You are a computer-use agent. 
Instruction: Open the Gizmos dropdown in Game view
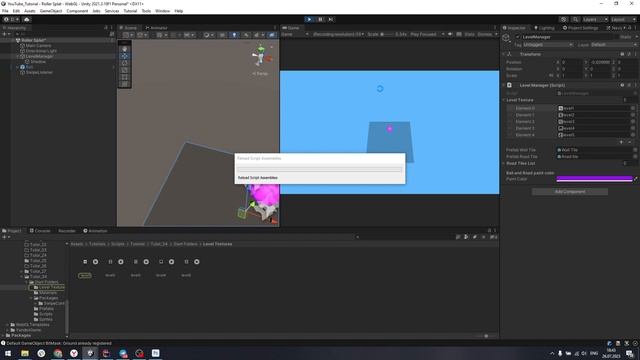[x=487, y=34]
